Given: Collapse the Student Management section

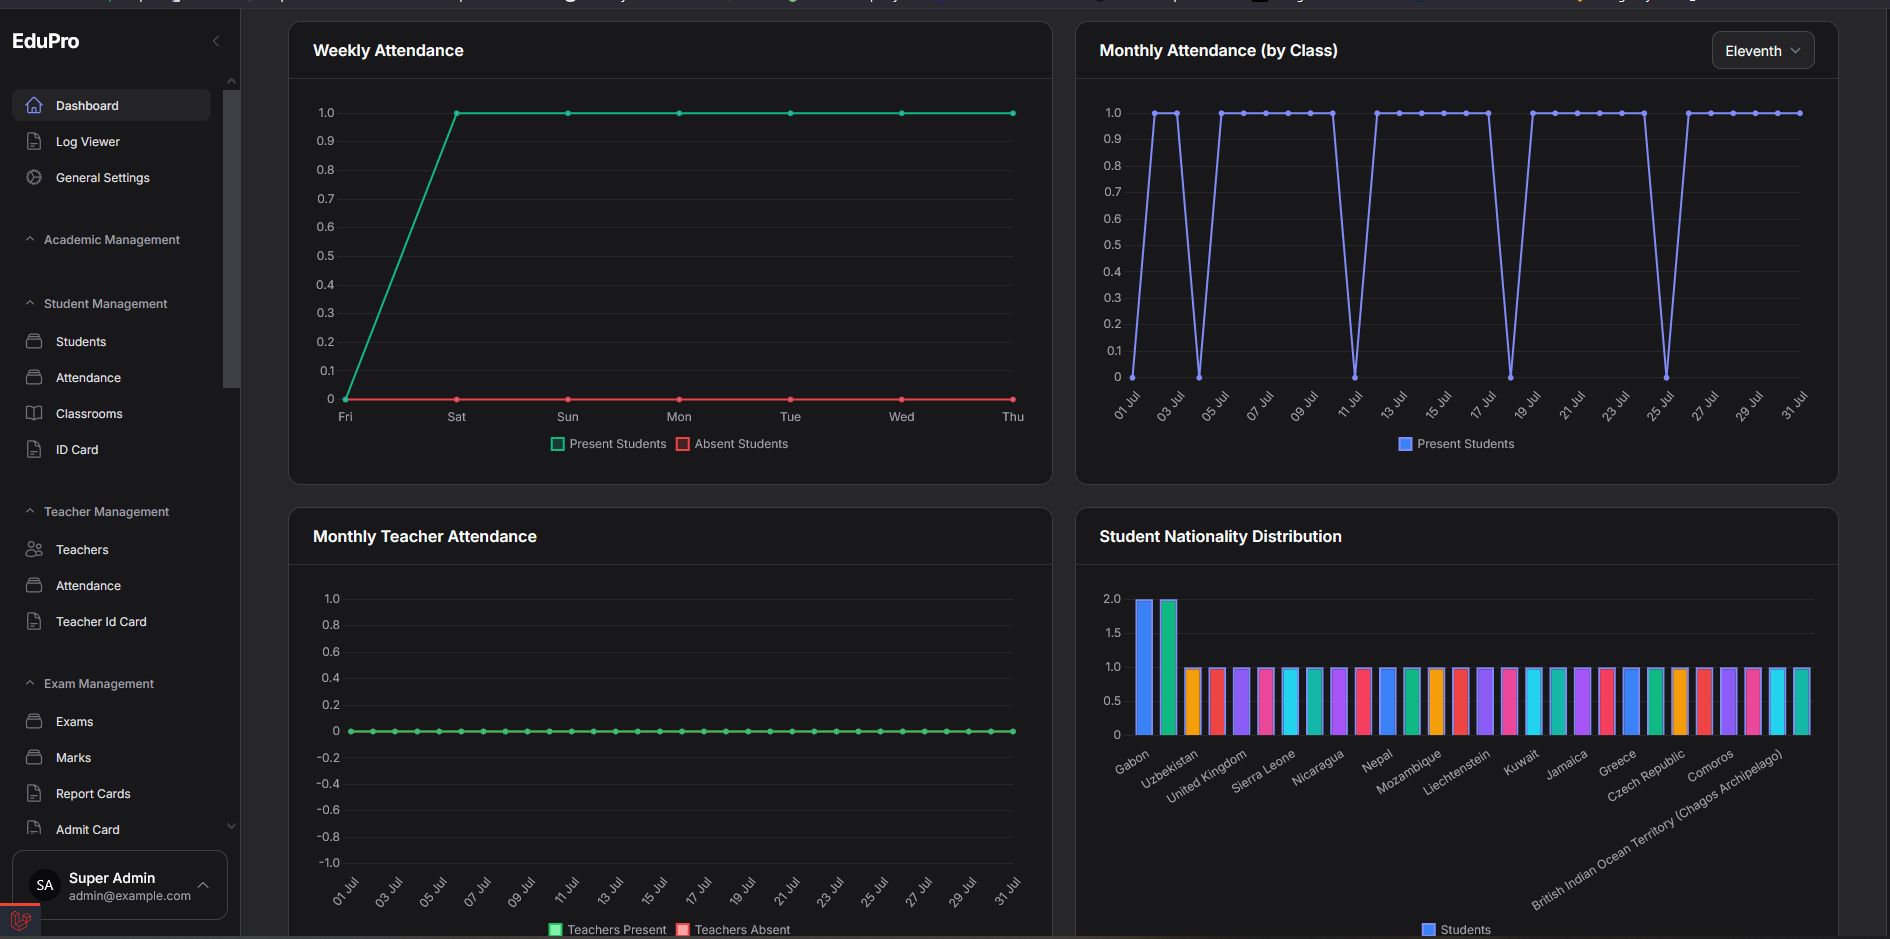Looking at the screenshot, I should tap(105, 303).
